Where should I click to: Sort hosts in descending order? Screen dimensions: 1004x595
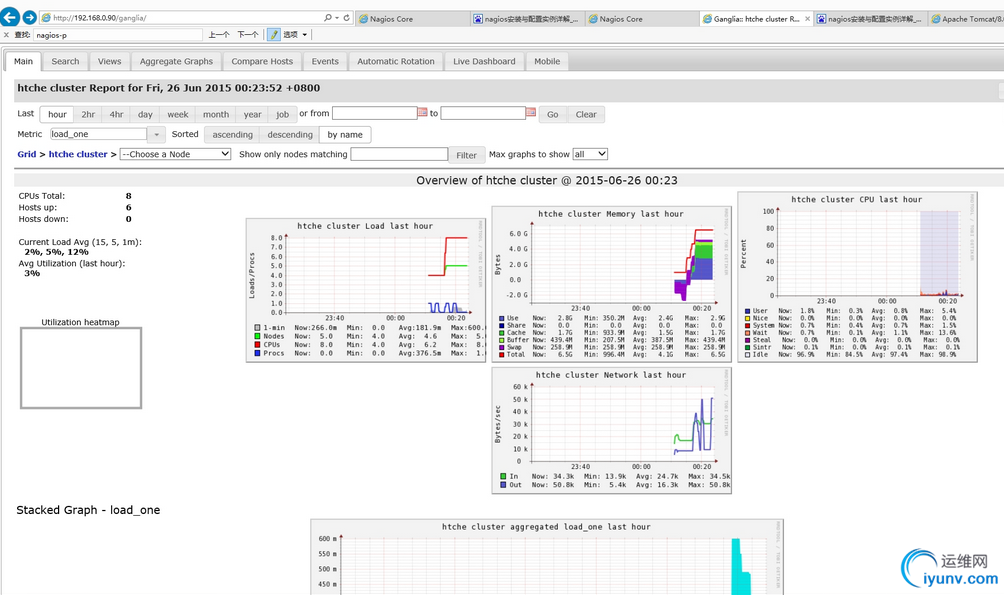pyautogui.click(x=290, y=134)
